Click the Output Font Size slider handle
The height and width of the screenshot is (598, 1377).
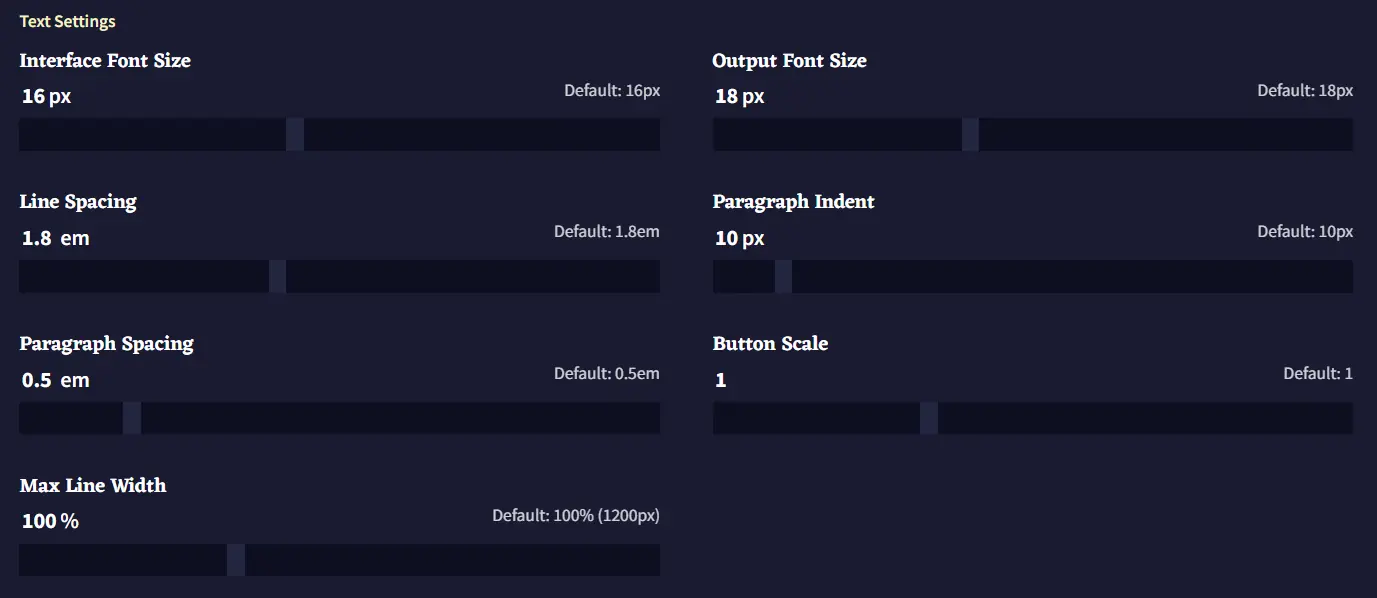coord(970,135)
